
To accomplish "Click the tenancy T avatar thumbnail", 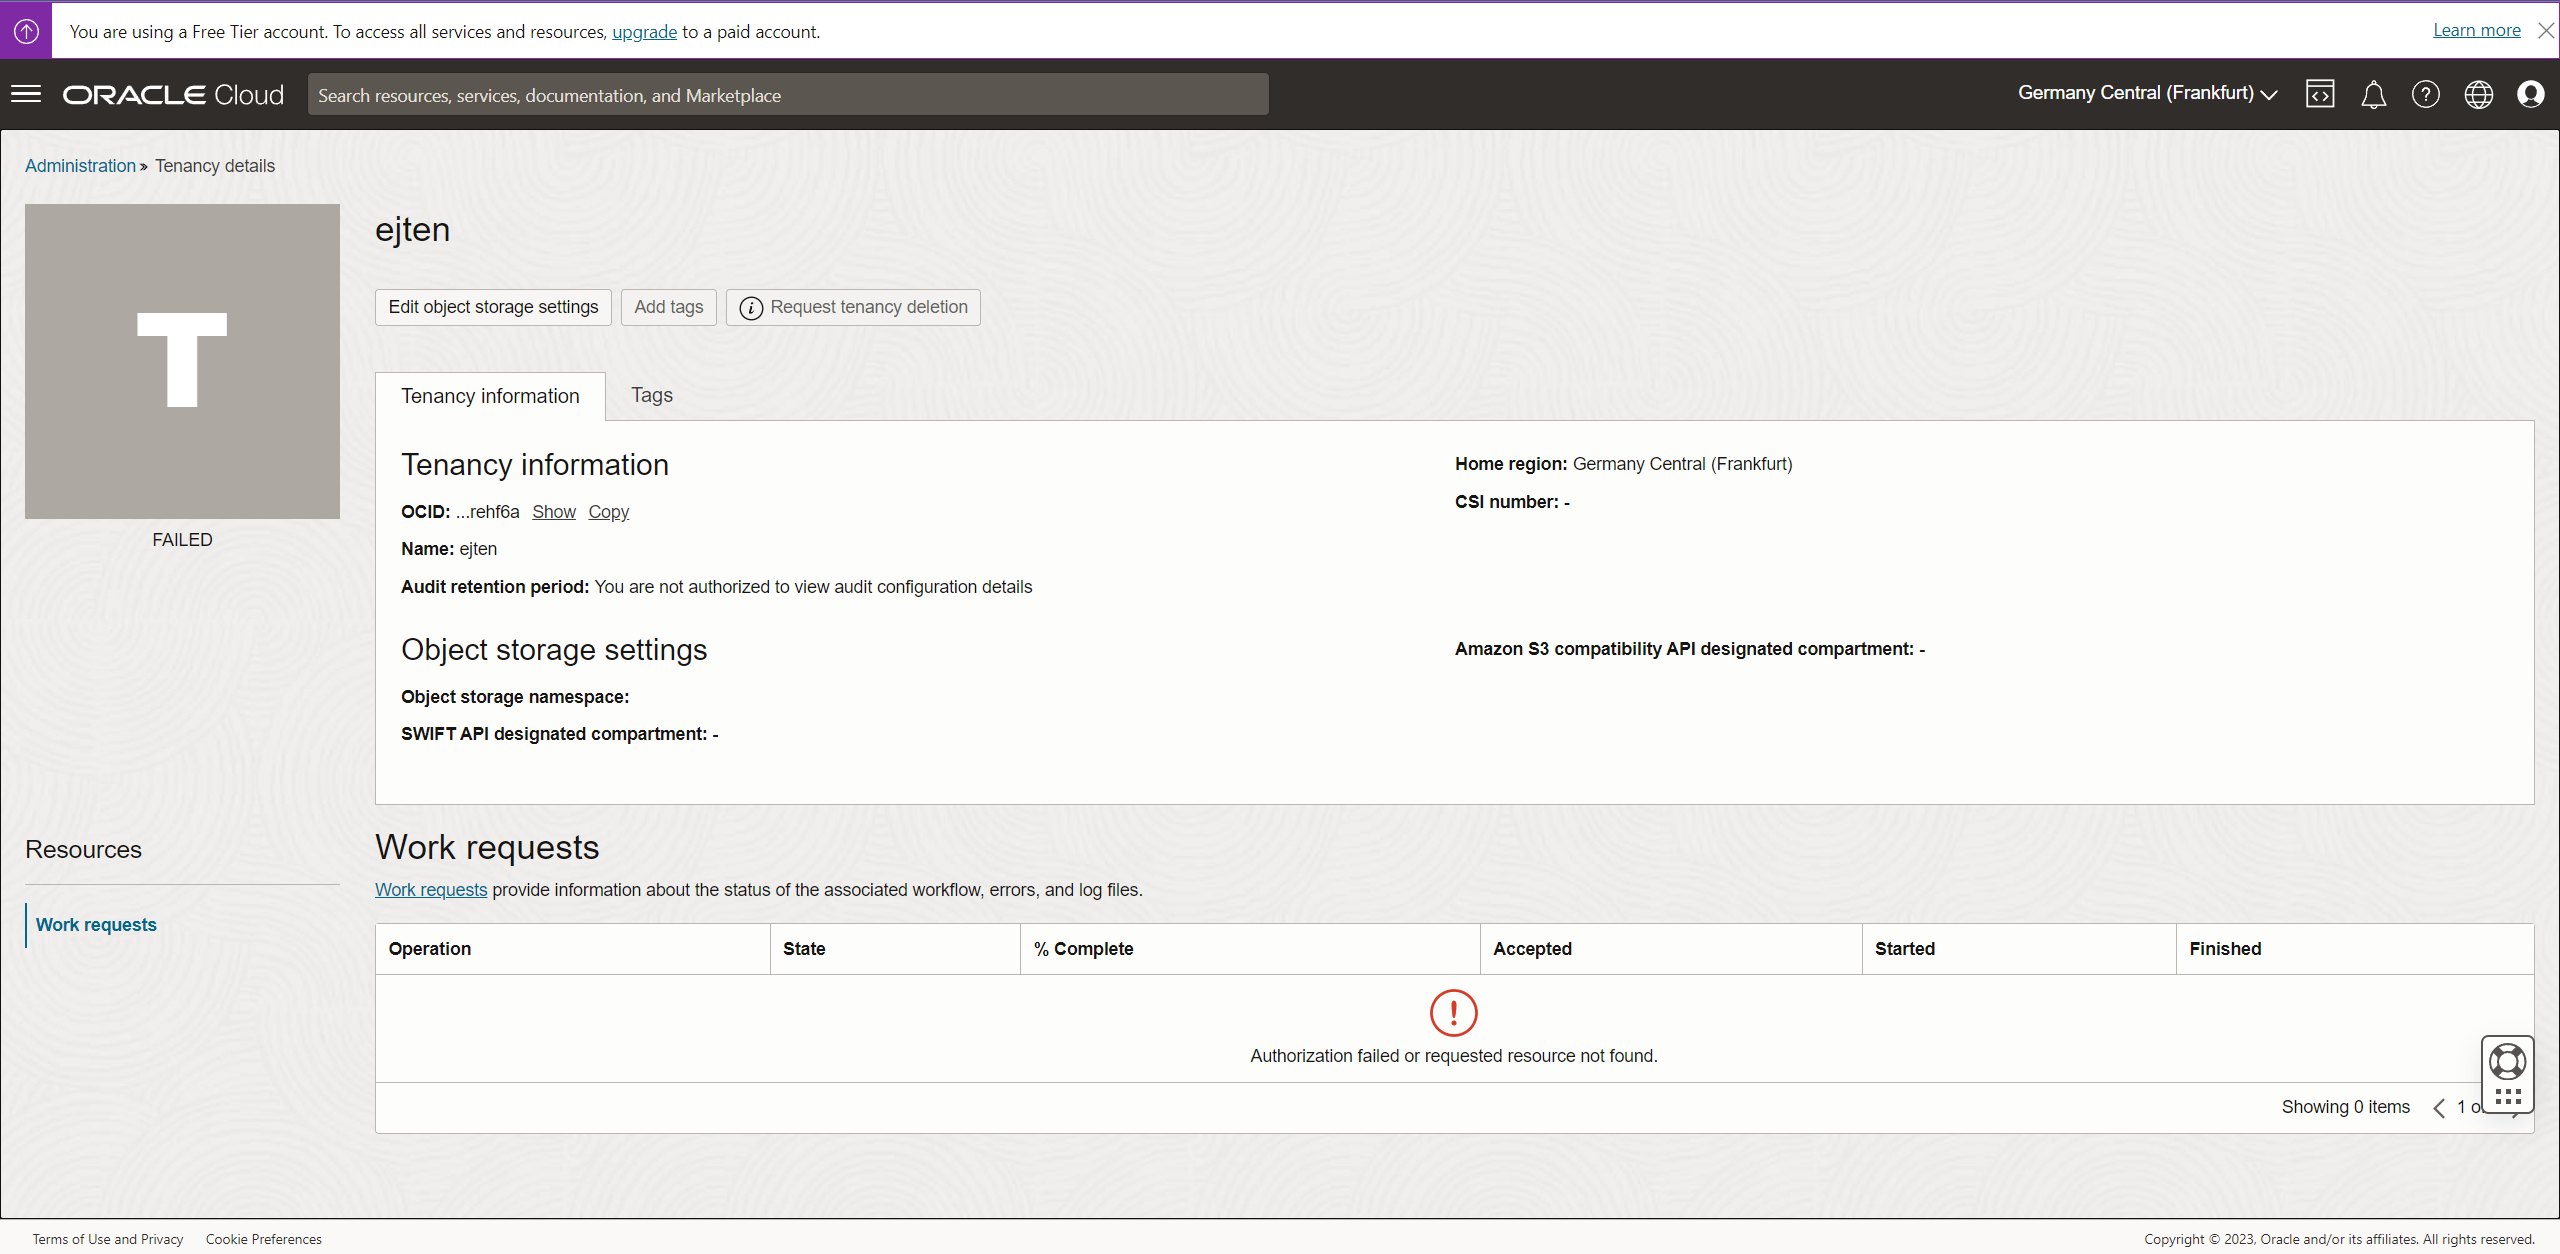I will (x=182, y=361).
